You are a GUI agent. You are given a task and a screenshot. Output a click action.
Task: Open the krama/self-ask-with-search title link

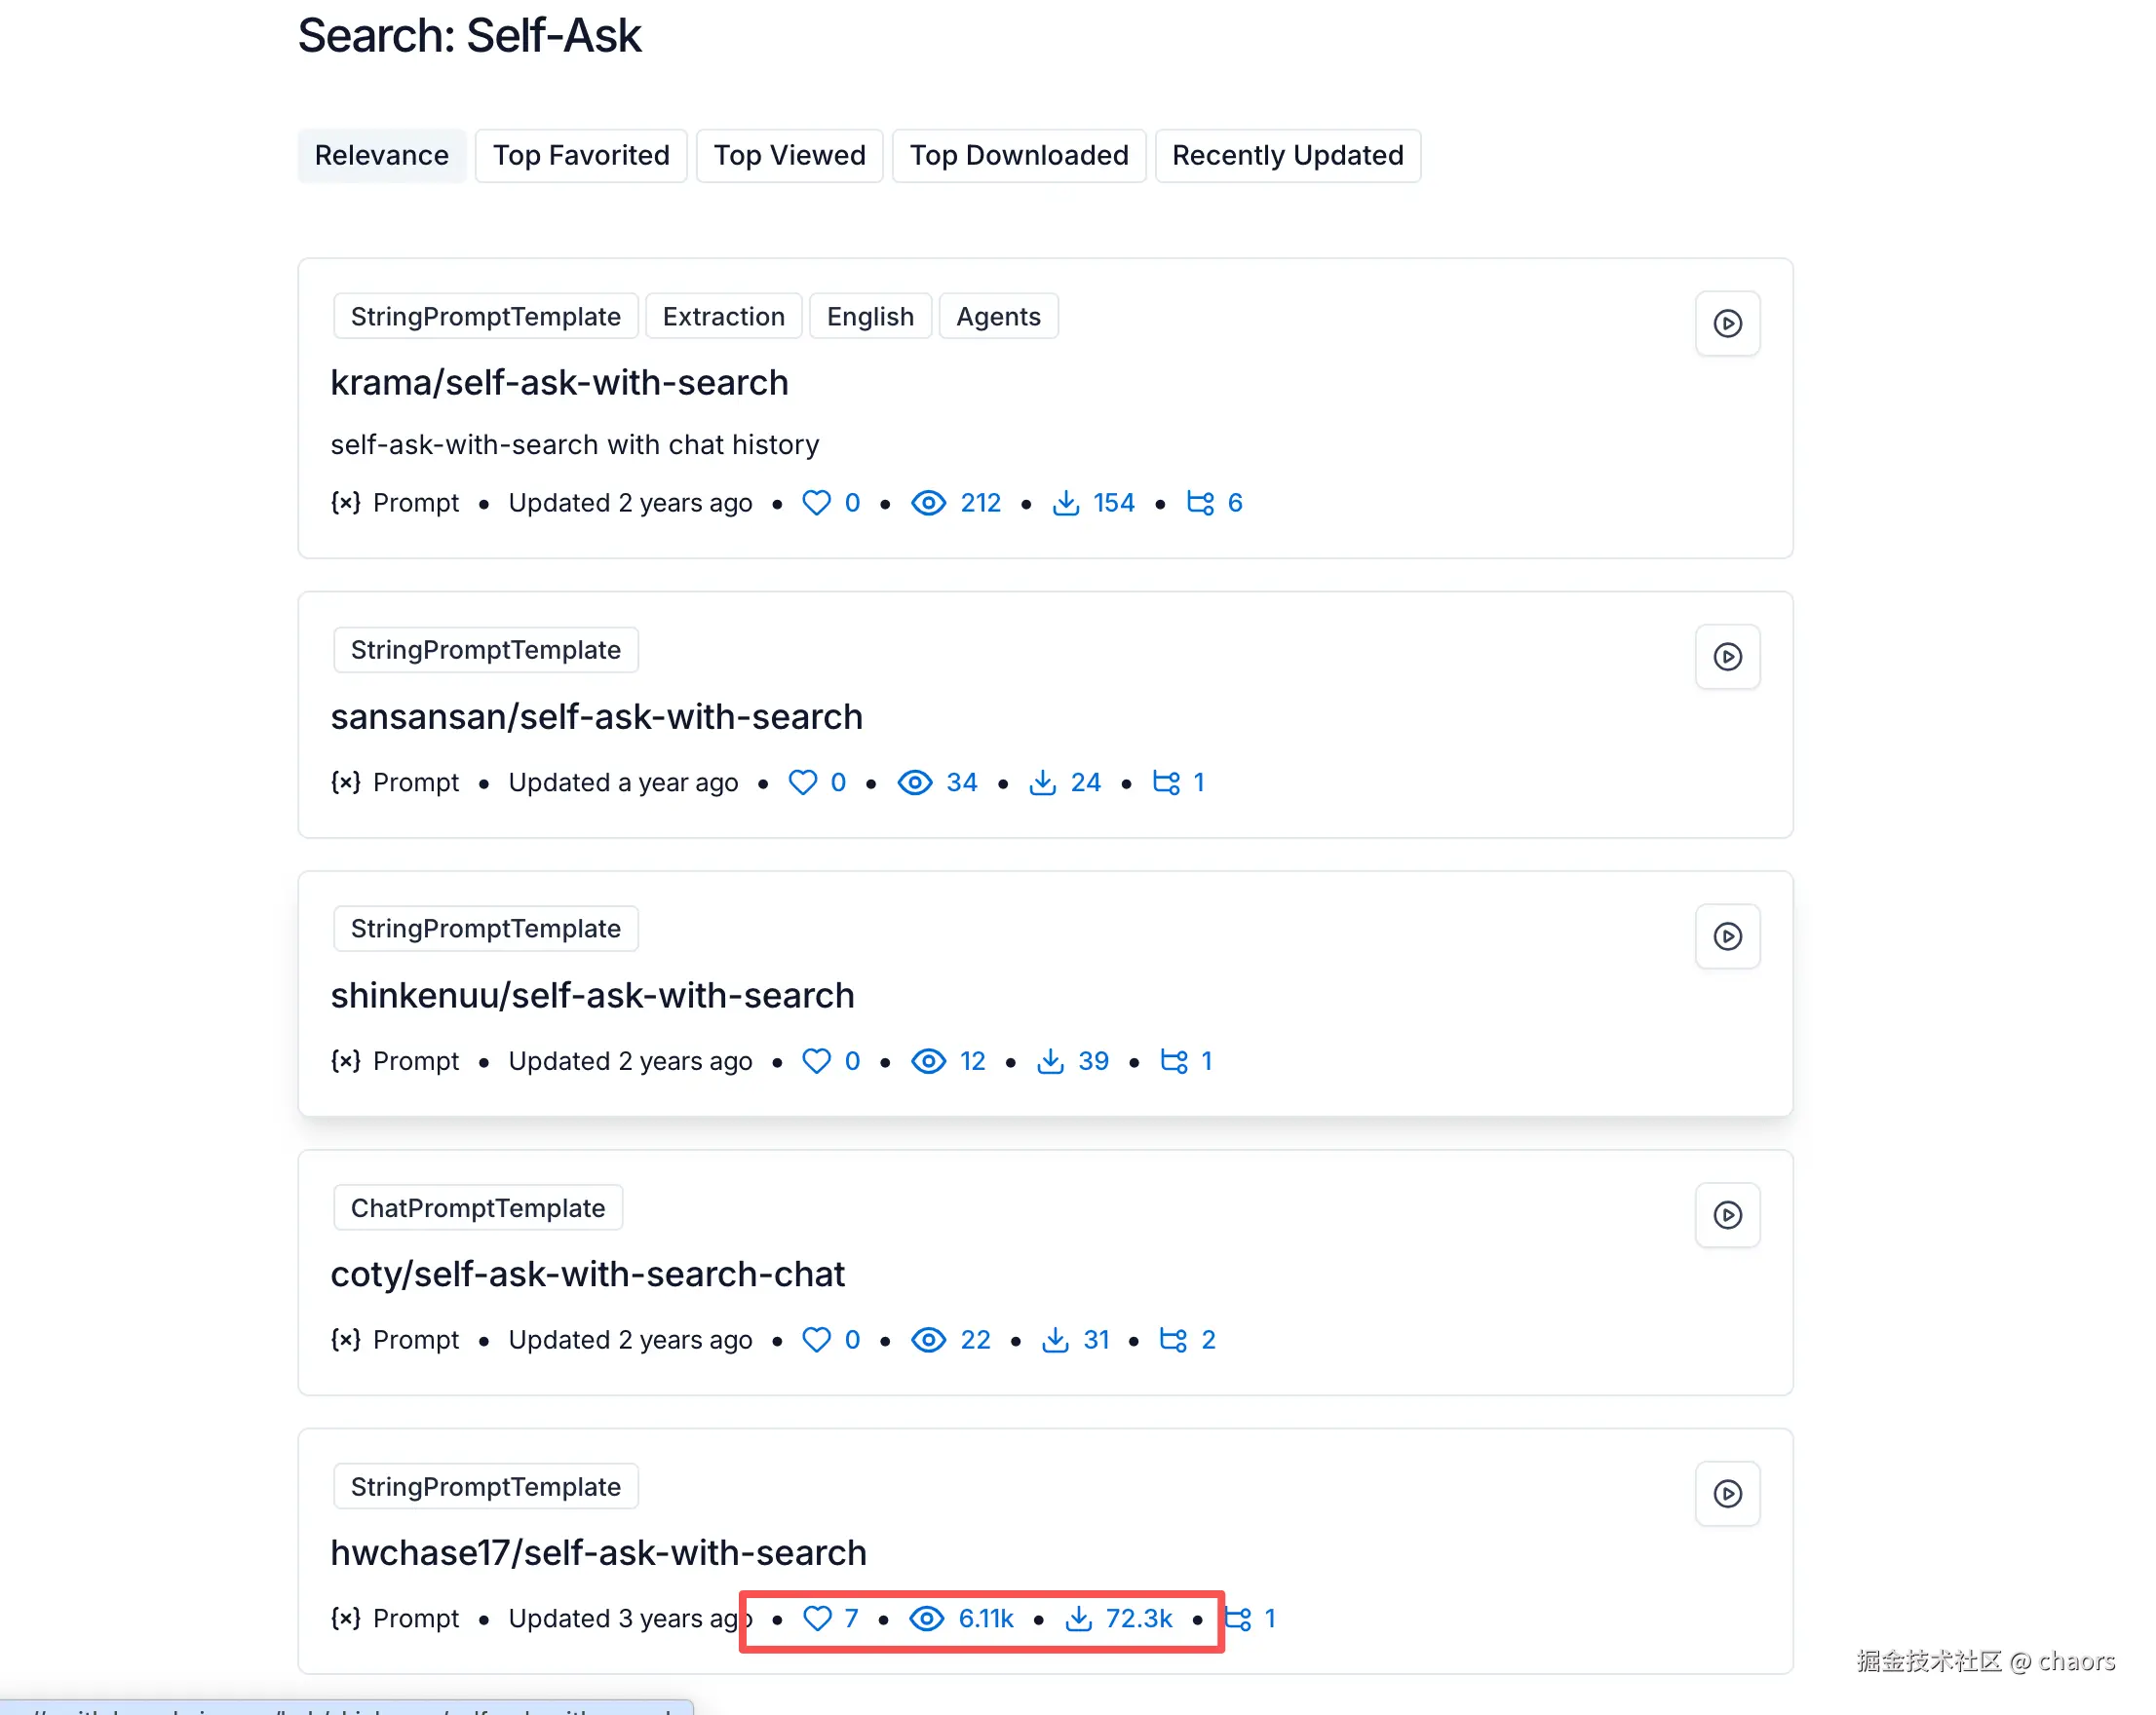tap(559, 383)
